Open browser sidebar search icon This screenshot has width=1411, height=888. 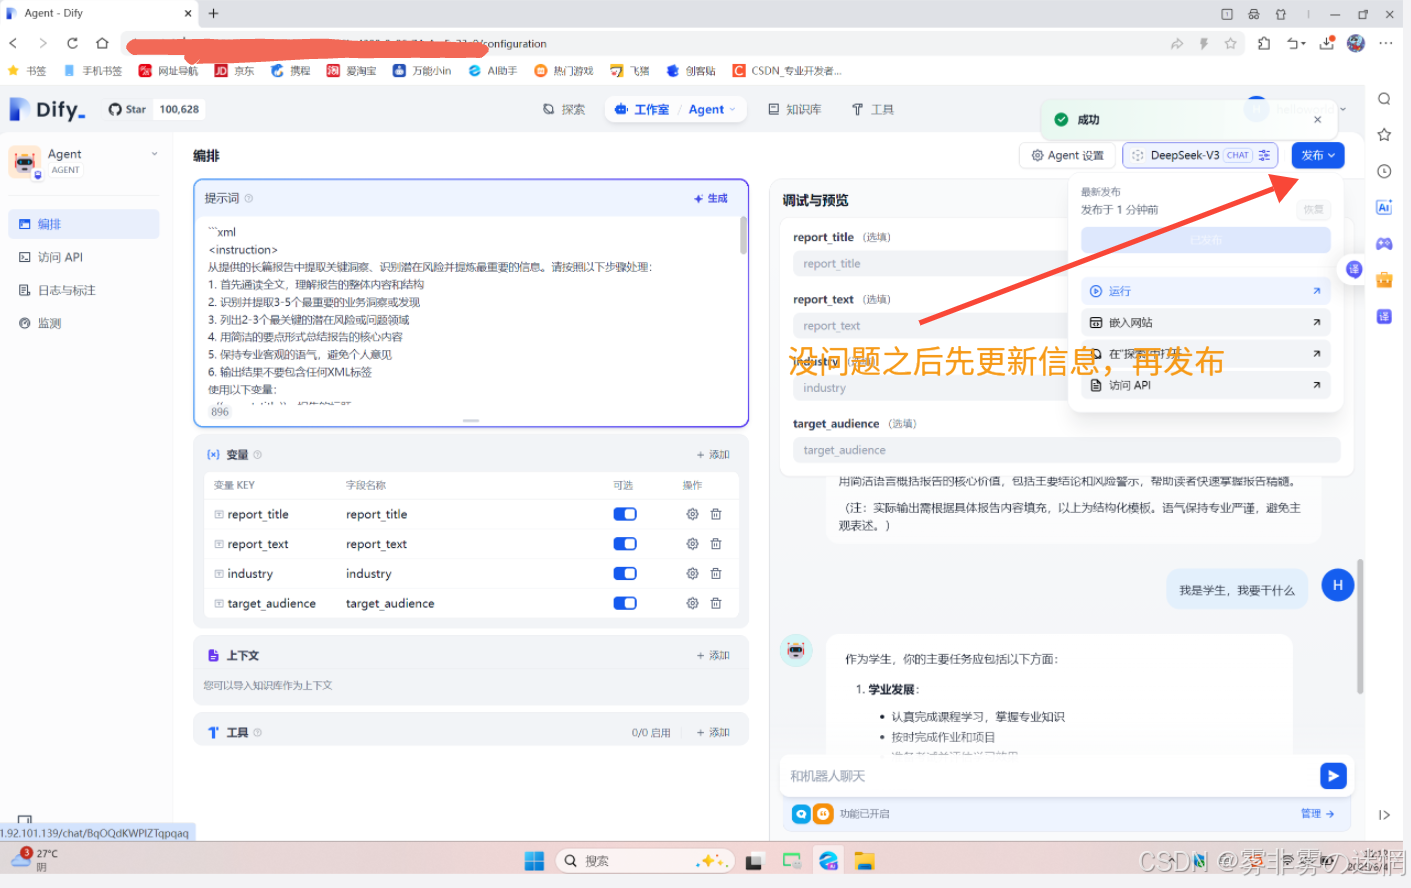pyautogui.click(x=1384, y=98)
